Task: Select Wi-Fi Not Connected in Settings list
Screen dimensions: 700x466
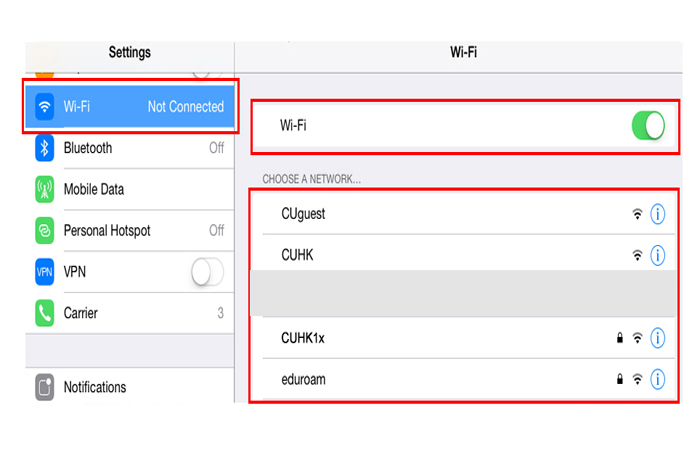Action: 130,107
